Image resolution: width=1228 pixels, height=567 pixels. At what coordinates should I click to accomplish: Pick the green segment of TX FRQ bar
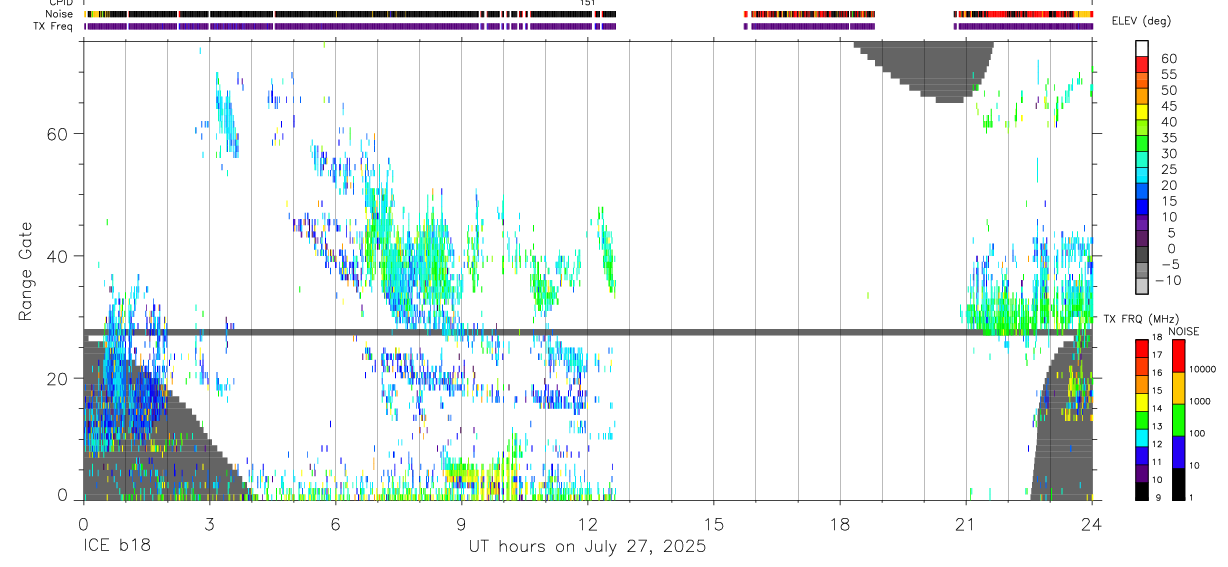click(1142, 420)
